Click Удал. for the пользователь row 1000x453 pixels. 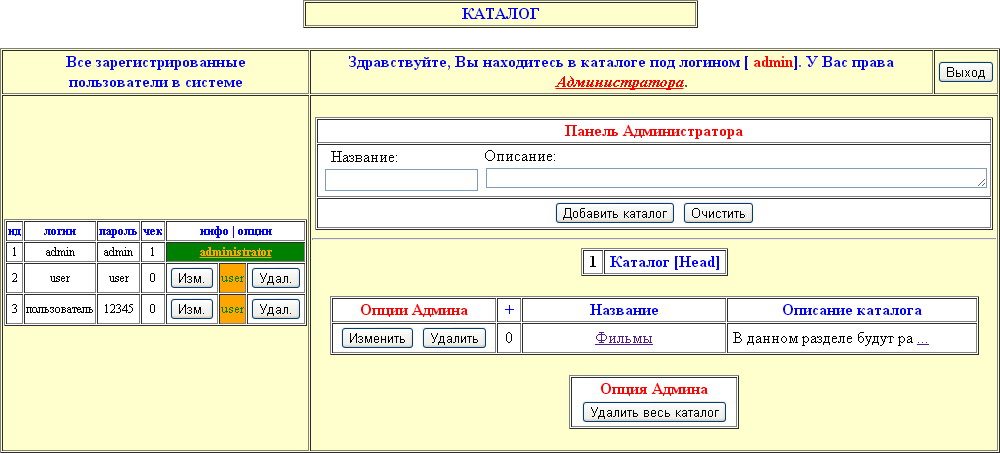275,309
